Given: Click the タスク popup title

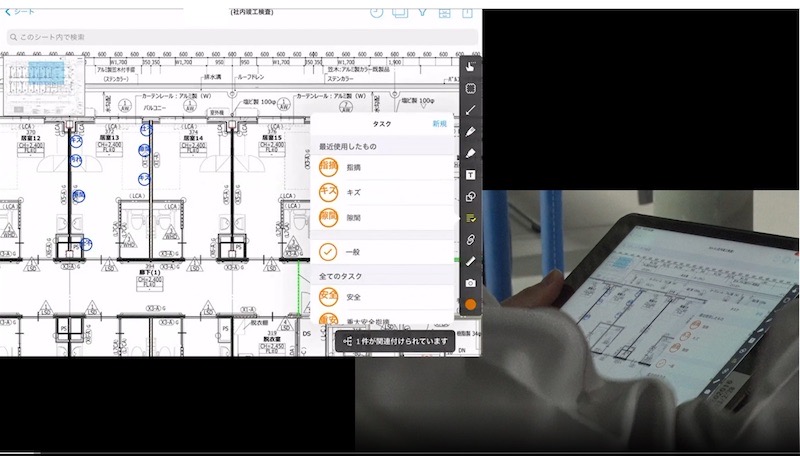Looking at the screenshot, I should tap(382, 124).
